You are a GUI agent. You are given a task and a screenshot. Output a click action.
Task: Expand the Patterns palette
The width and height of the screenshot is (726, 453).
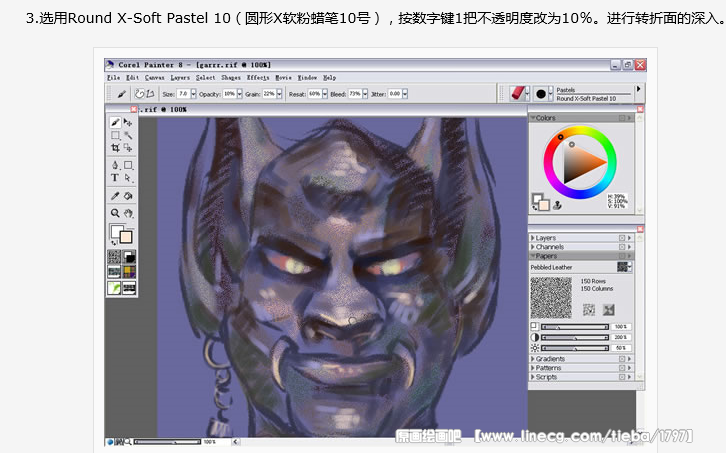[532, 368]
